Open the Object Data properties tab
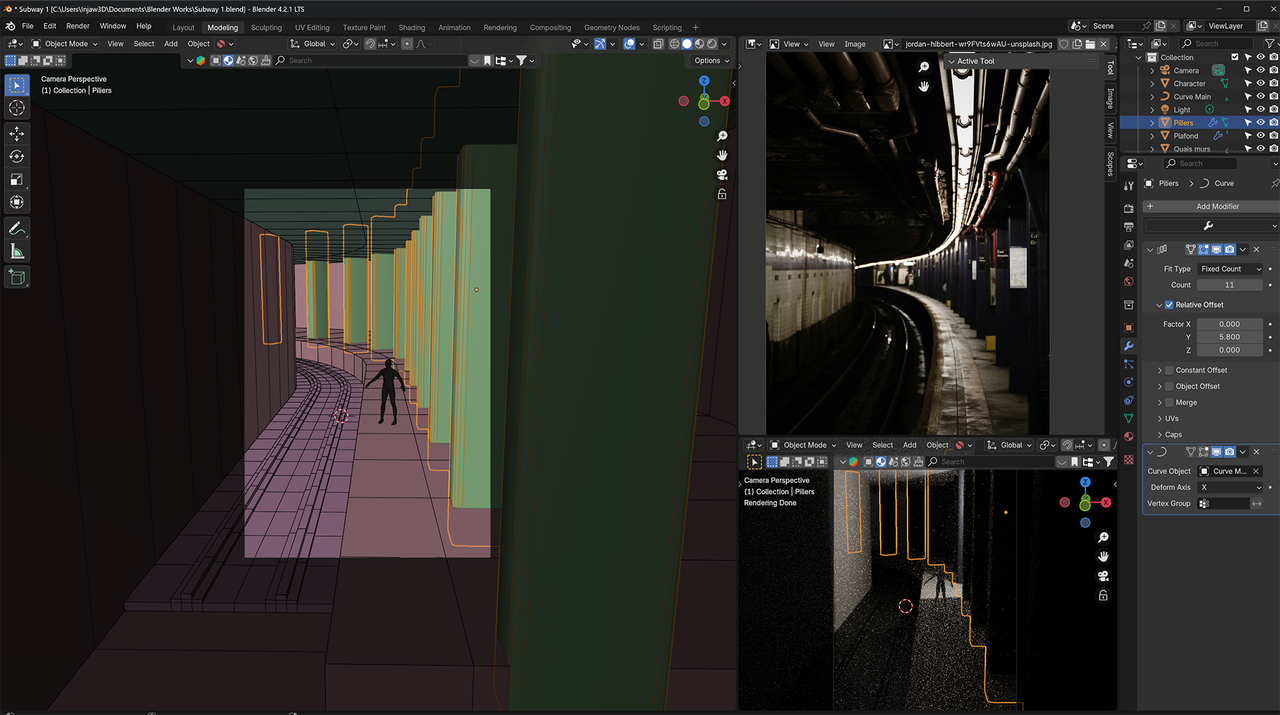Viewport: 1280px width, 715px height. (x=1129, y=418)
